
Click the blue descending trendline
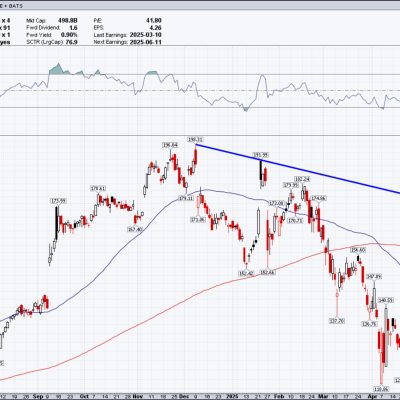pos(298,169)
